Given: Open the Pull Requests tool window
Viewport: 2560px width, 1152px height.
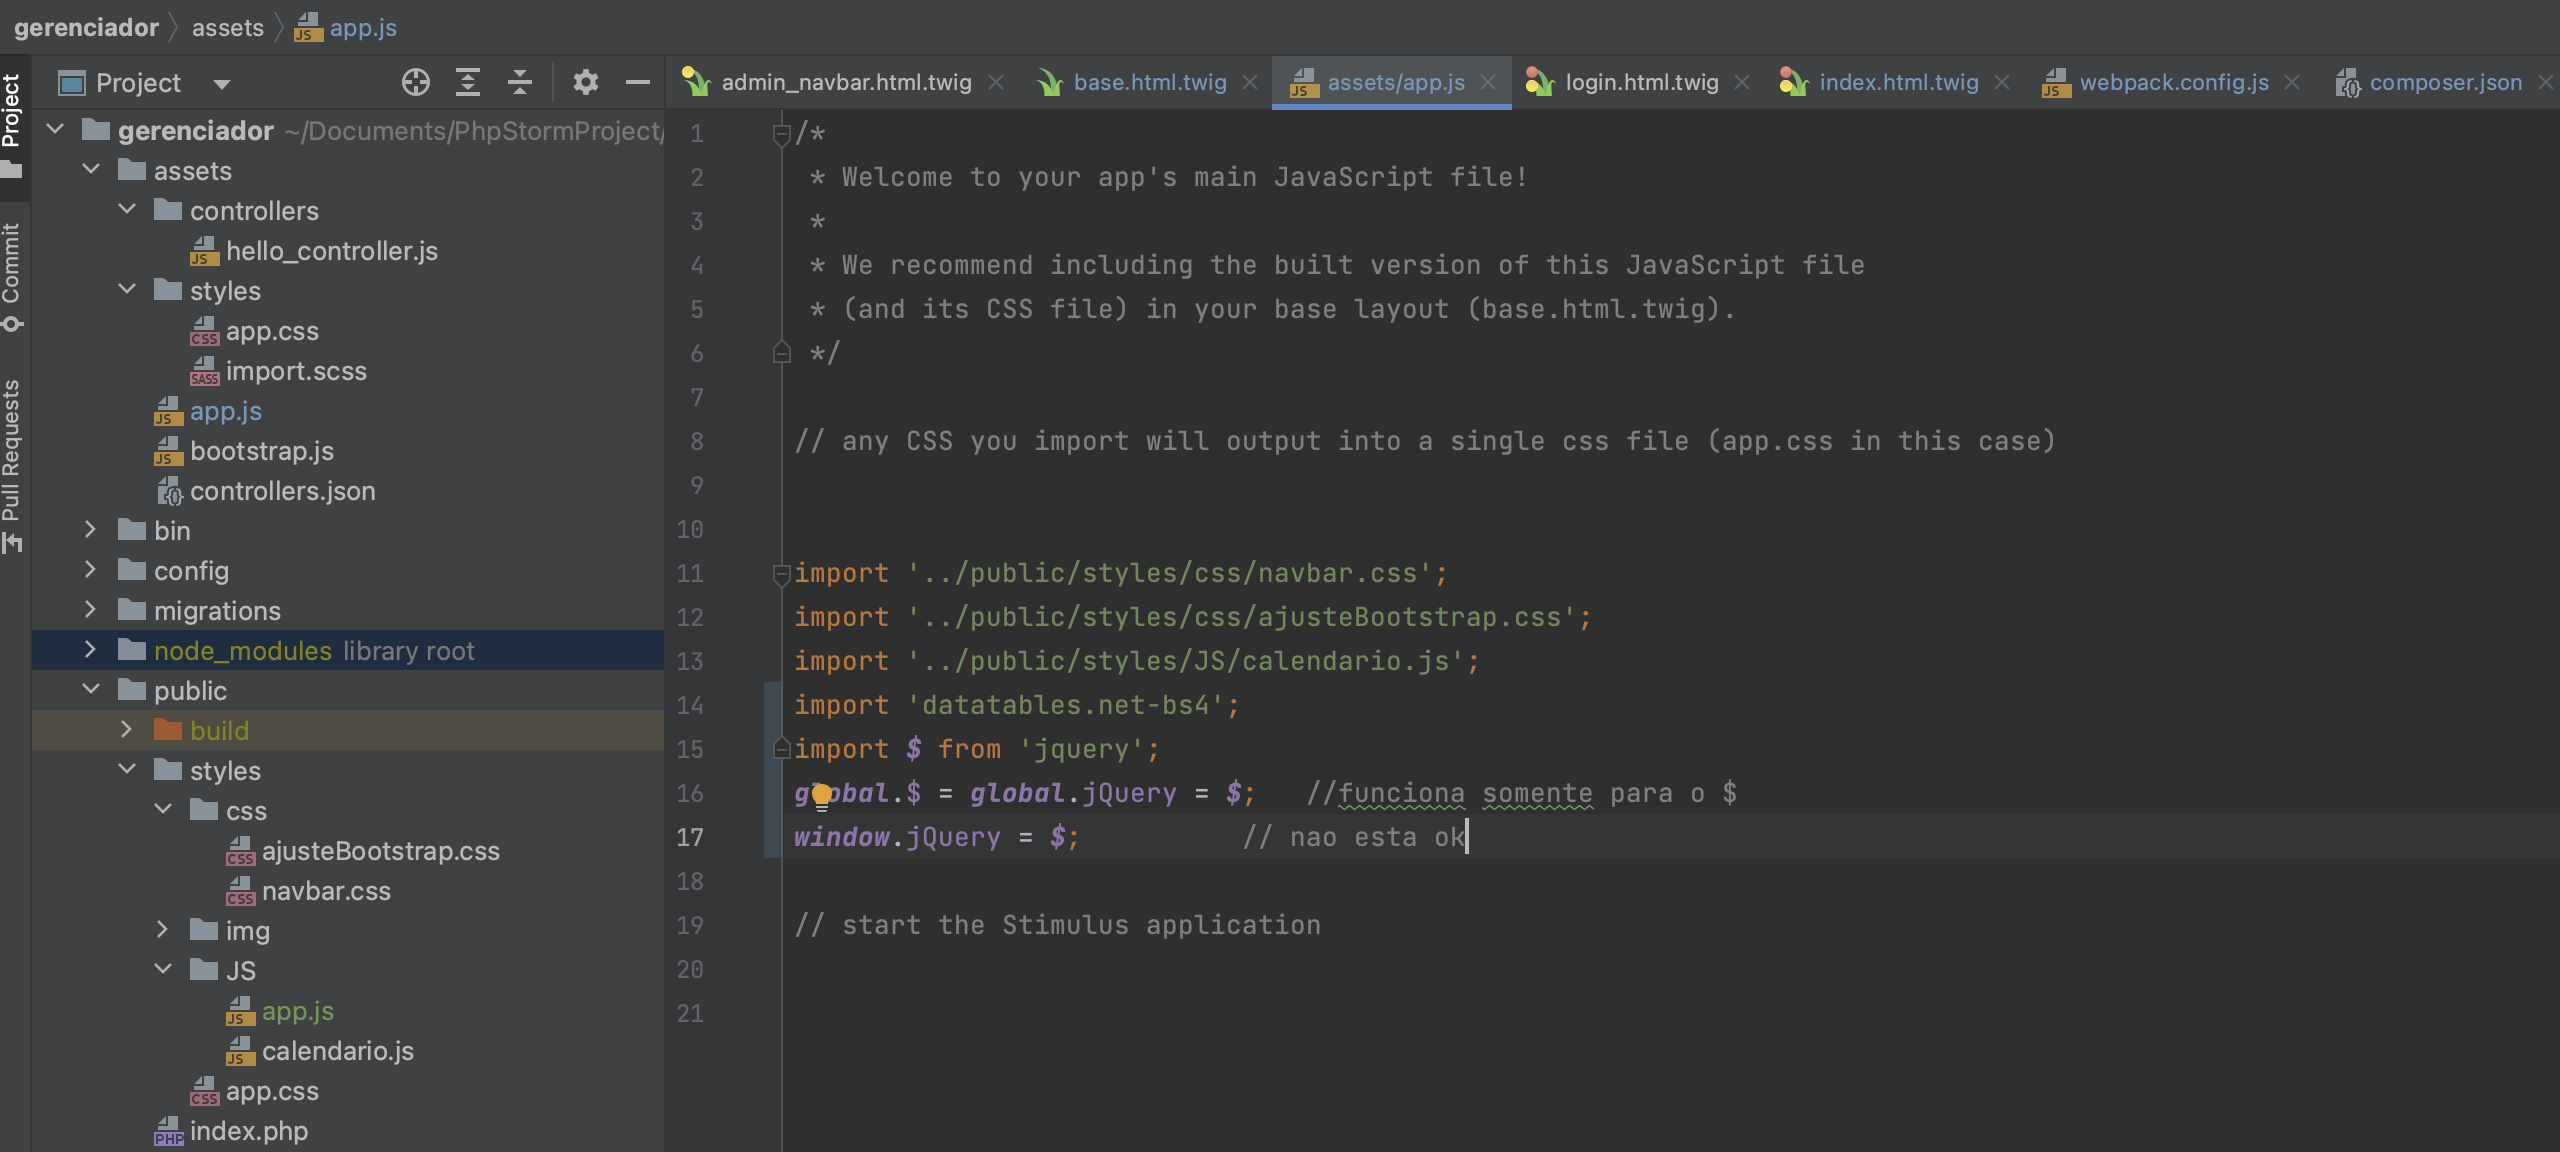Looking at the screenshot, I should click(x=11, y=465).
